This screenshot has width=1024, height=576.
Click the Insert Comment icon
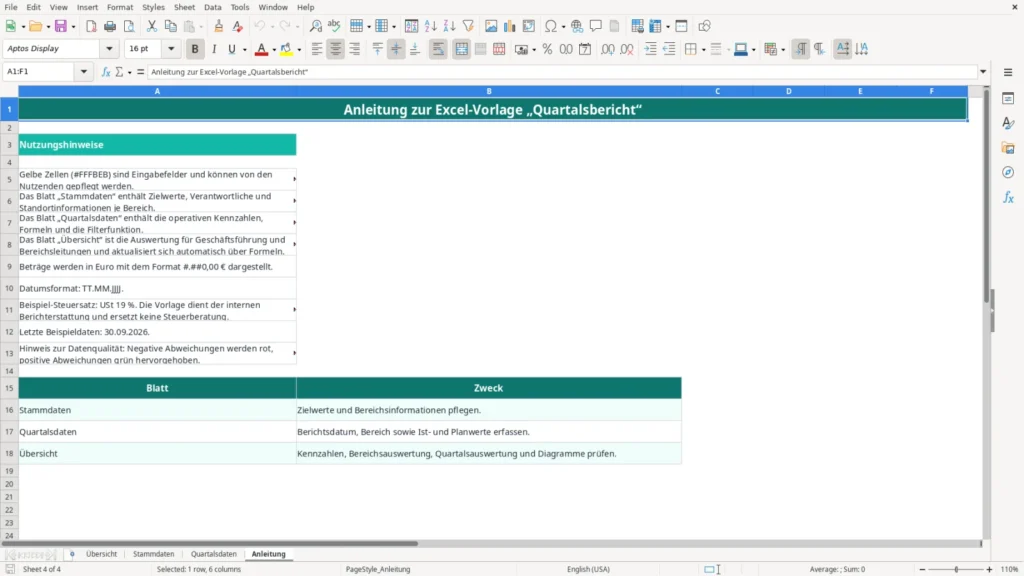pyautogui.click(x=596, y=26)
